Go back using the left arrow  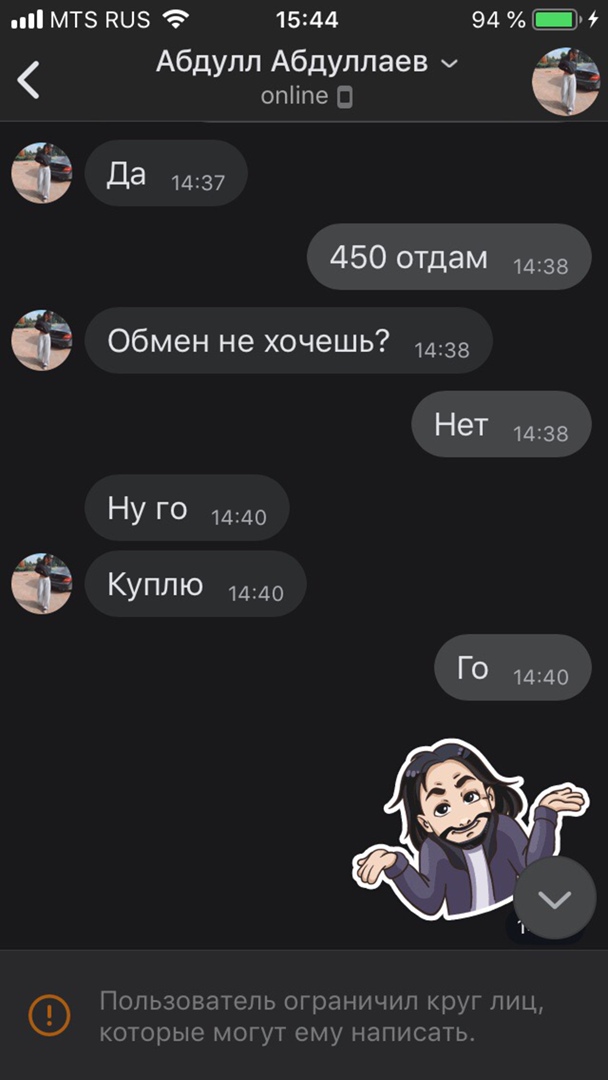click(x=29, y=80)
